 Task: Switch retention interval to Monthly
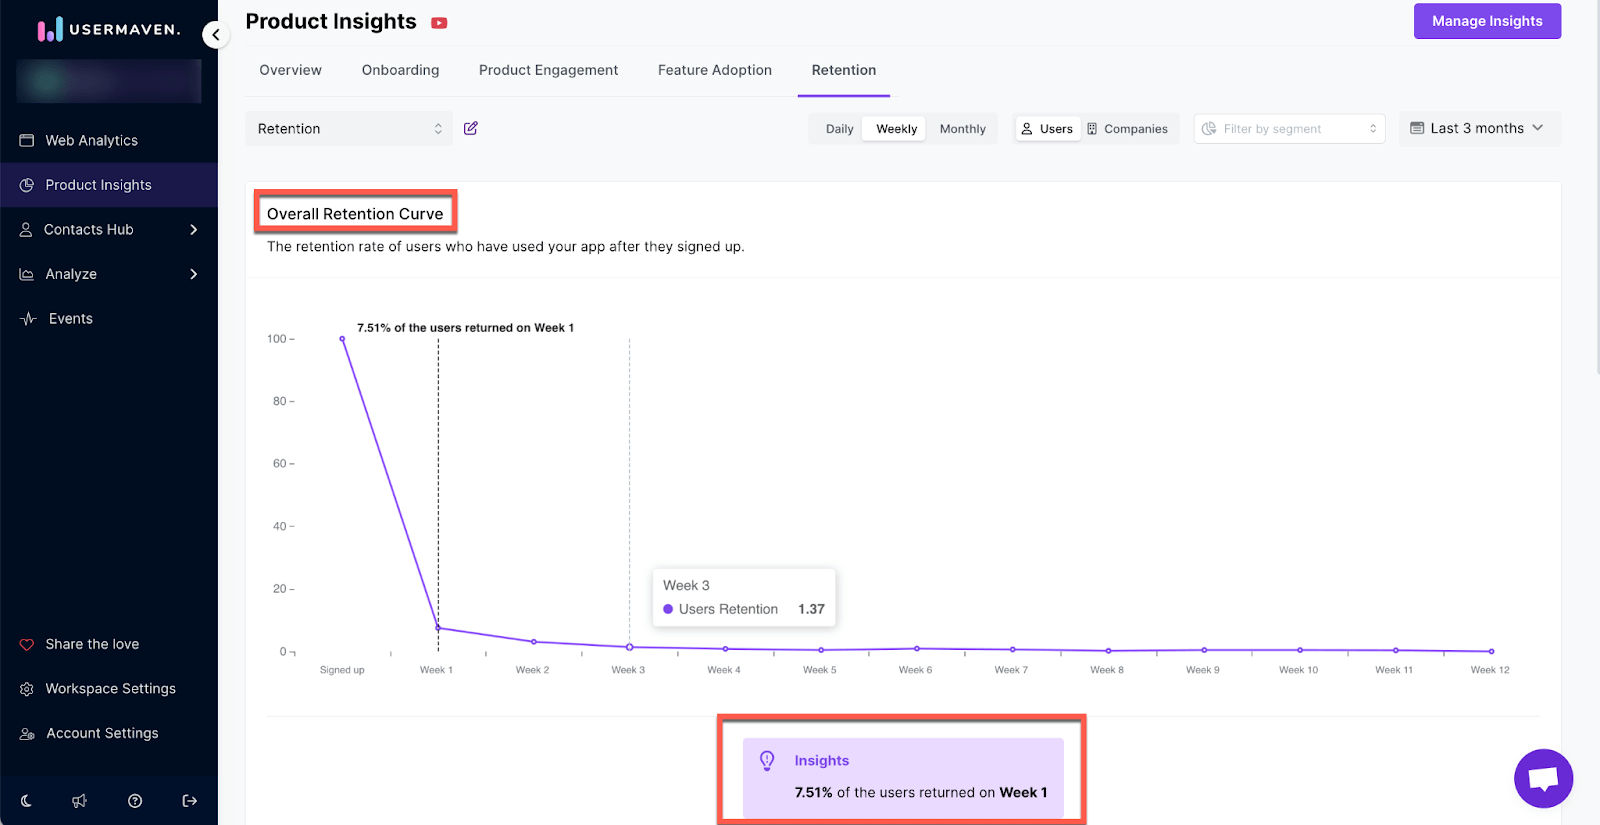click(x=962, y=129)
